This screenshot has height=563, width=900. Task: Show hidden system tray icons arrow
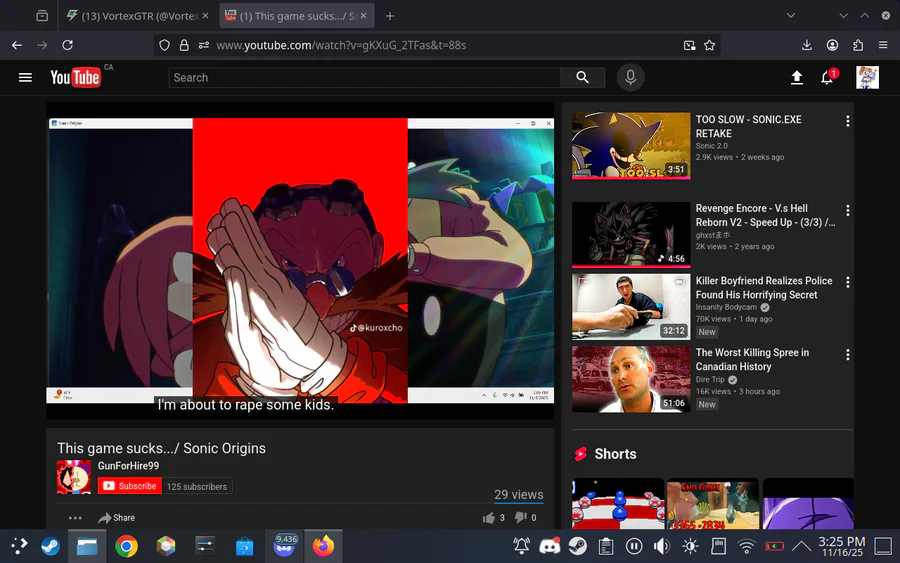pos(801,546)
